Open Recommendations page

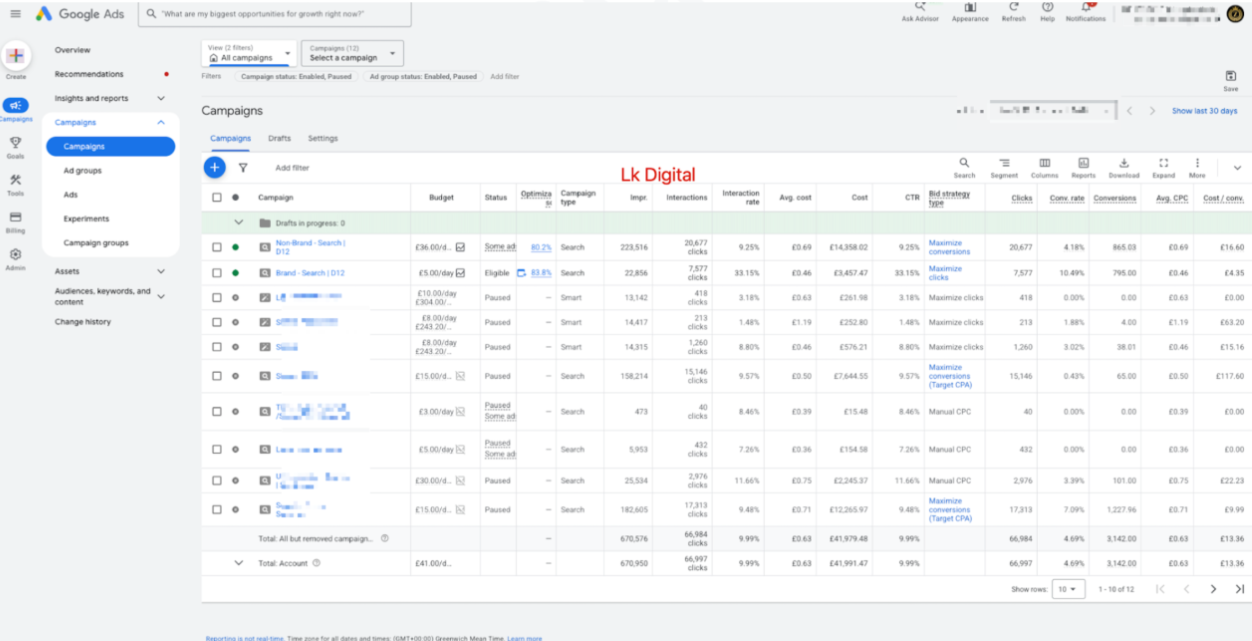(89, 74)
